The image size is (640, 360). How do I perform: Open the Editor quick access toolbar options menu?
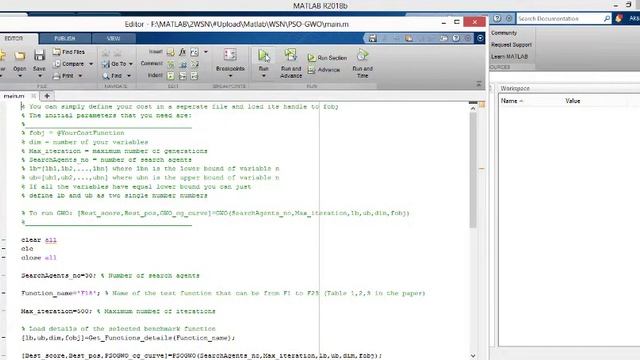480,38
